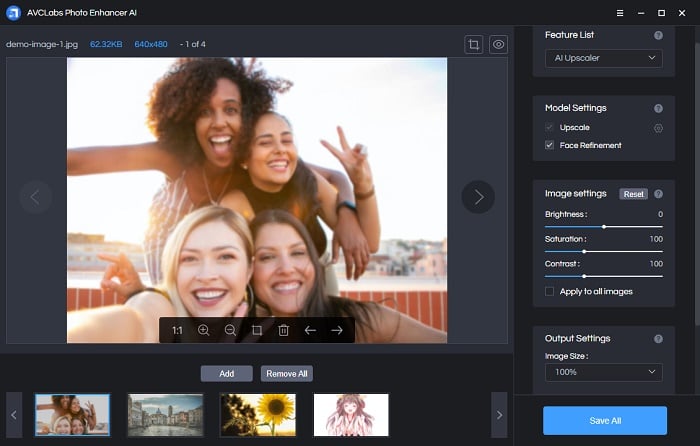Image resolution: width=700 pixels, height=446 pixels.
Task: Uncheck the Face Refinement checkbox
Action: [550, 145]
